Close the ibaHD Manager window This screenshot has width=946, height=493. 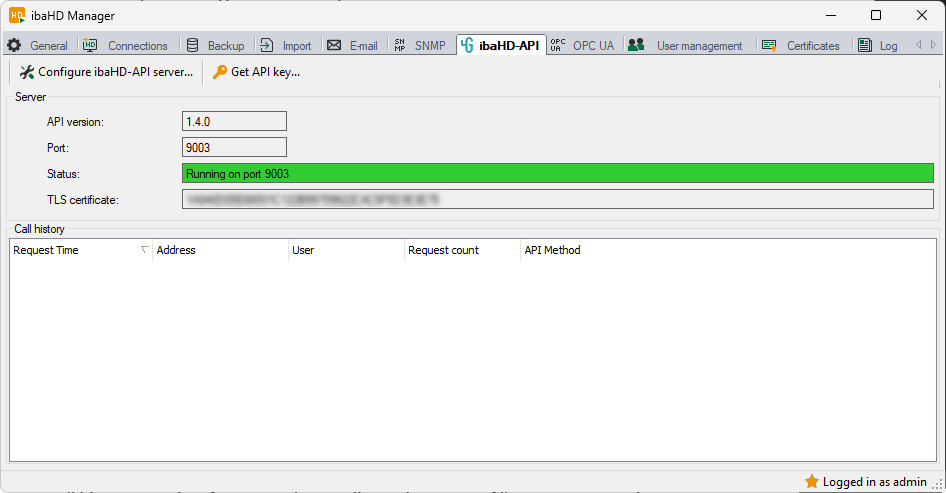tap(922, 15)
